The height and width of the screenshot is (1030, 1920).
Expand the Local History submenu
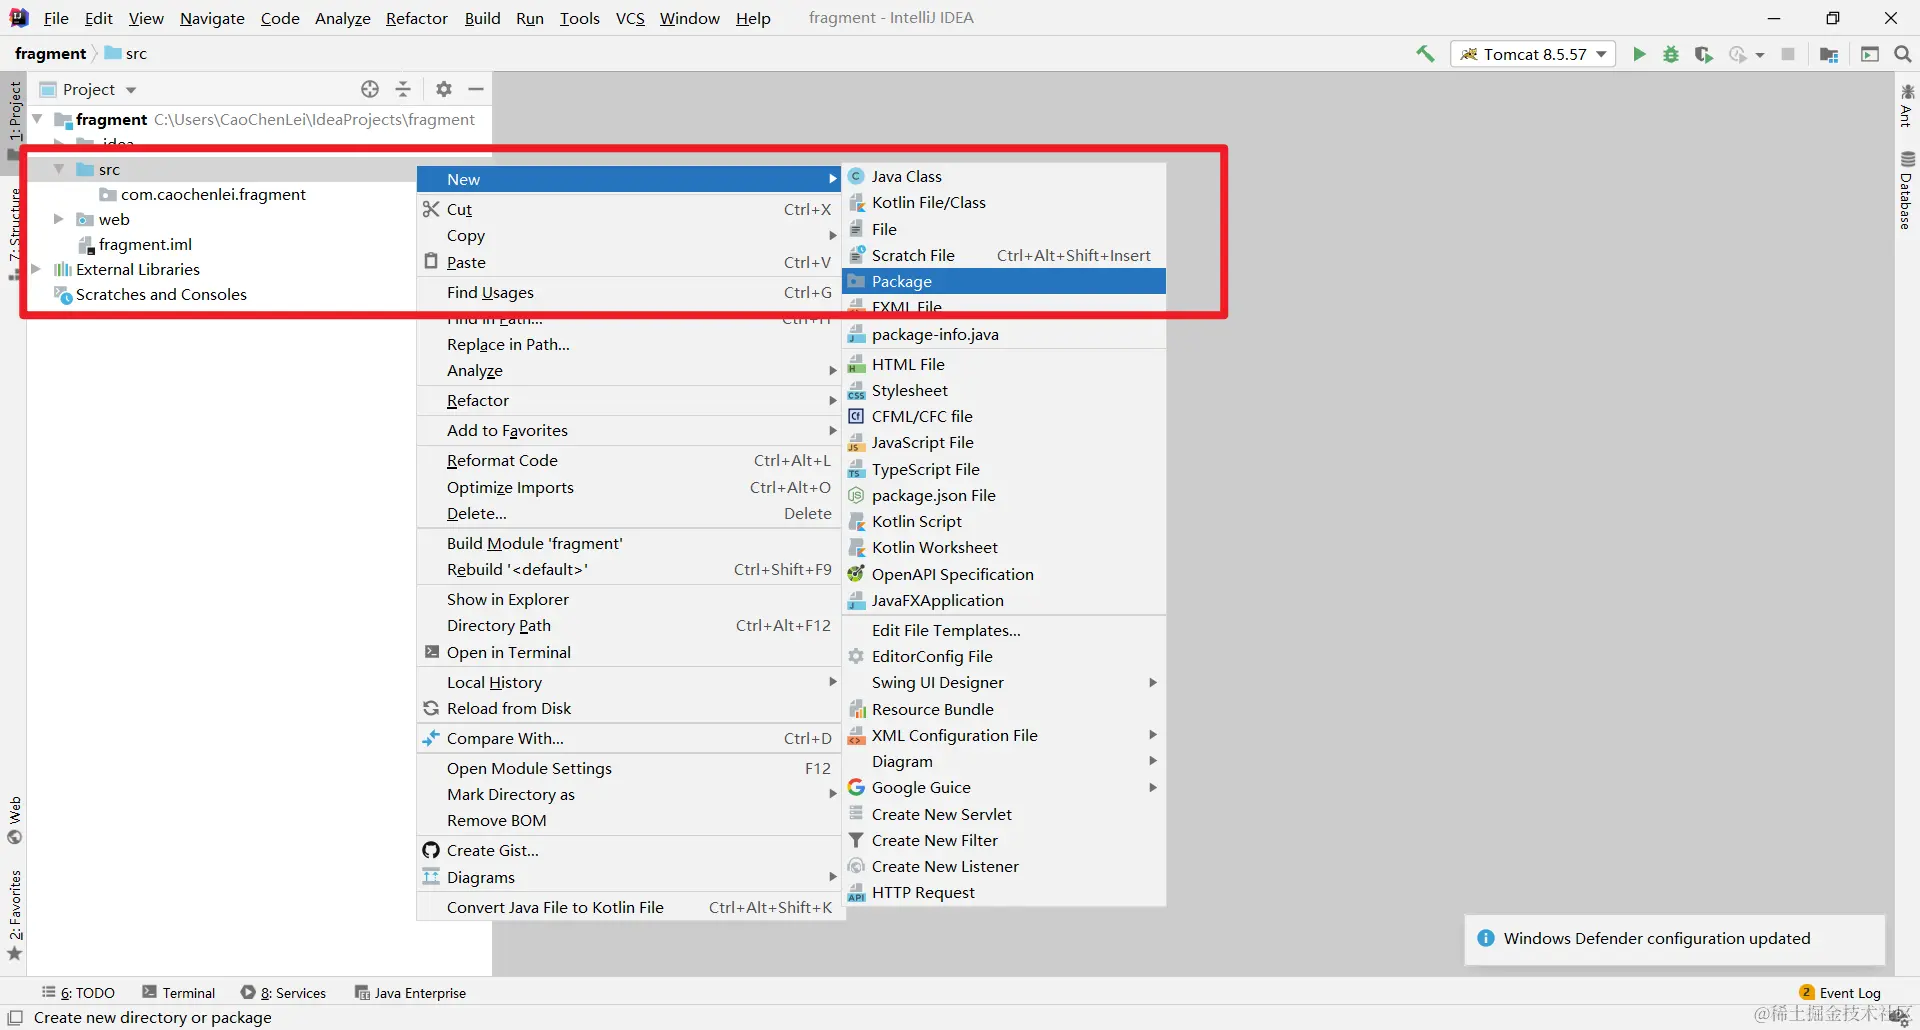point(629,682)
